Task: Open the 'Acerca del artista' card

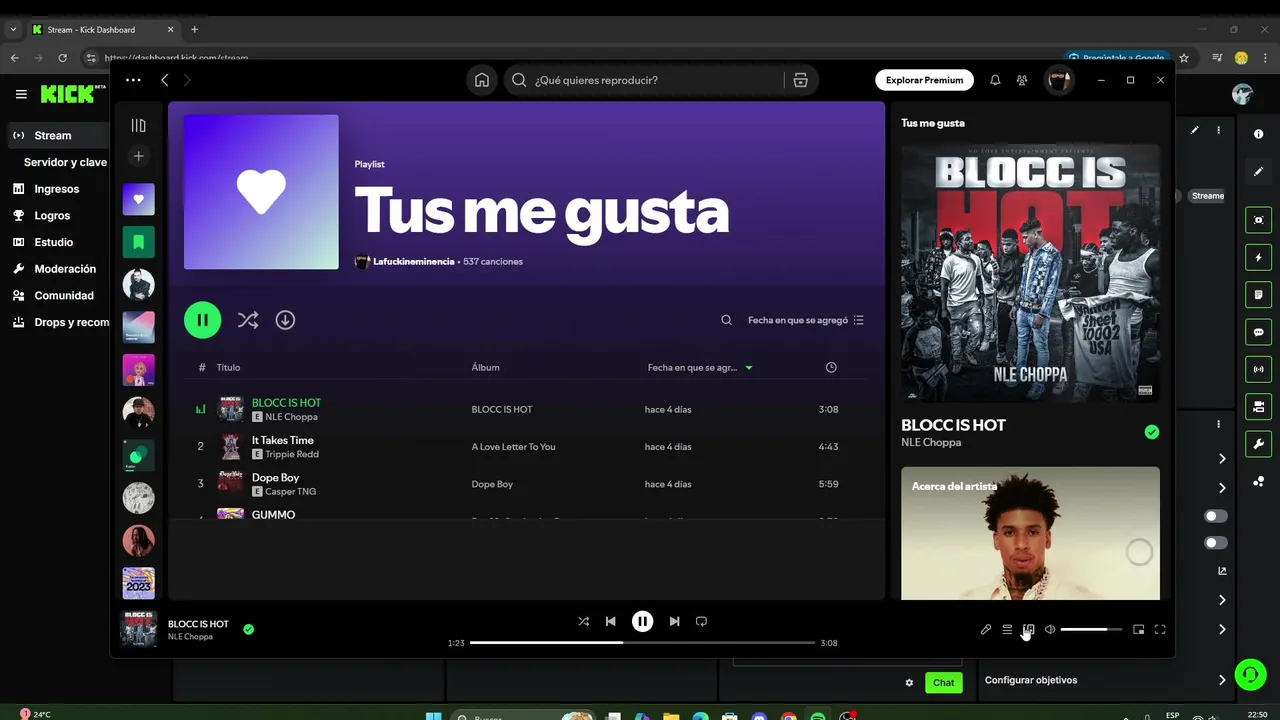Action: pos(1031,533)
